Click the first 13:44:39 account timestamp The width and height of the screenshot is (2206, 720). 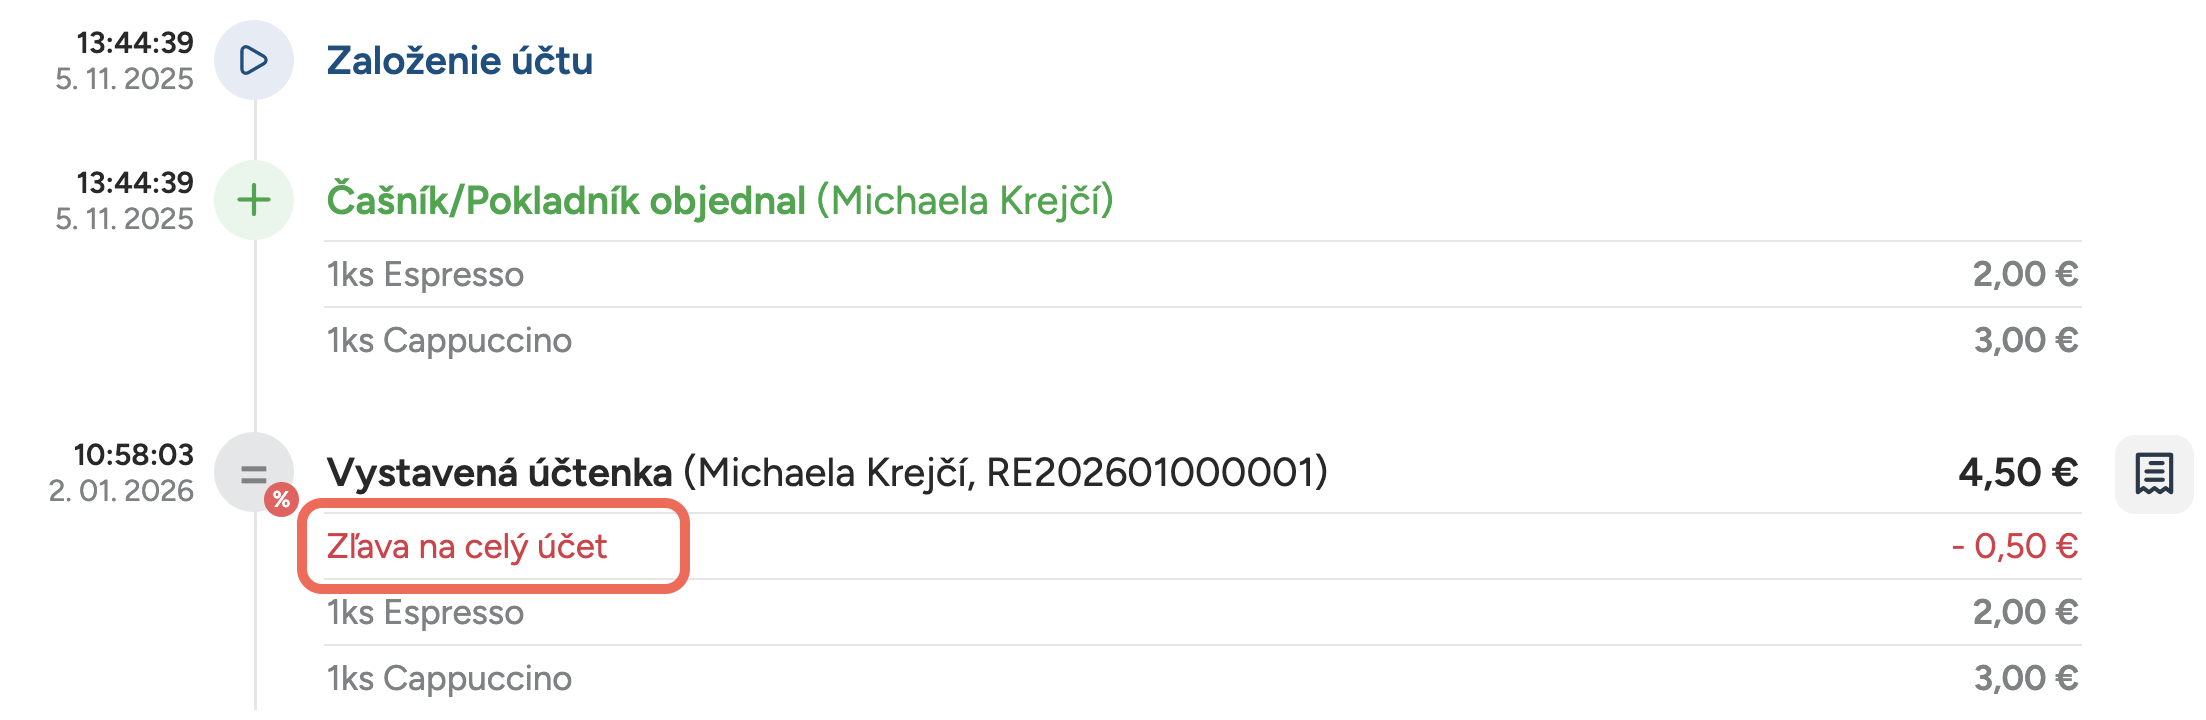pos(134,43)
